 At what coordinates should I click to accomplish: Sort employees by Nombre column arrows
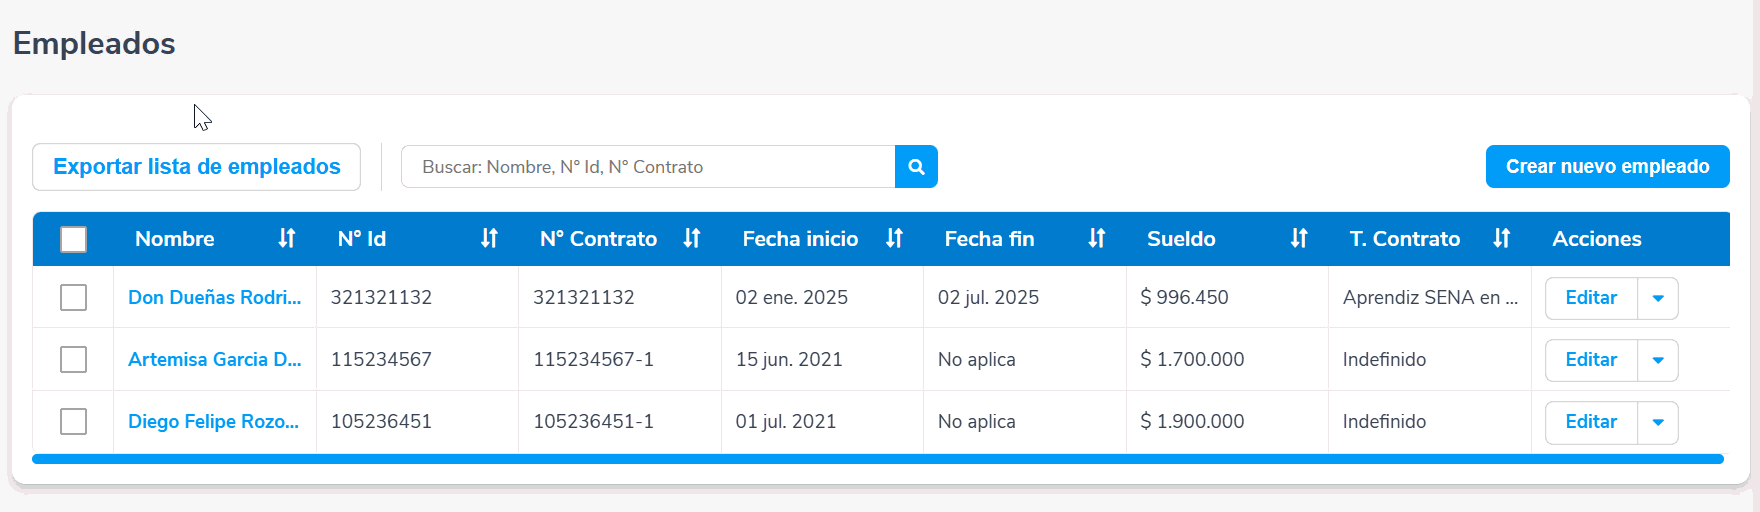(x=287, y=238)
